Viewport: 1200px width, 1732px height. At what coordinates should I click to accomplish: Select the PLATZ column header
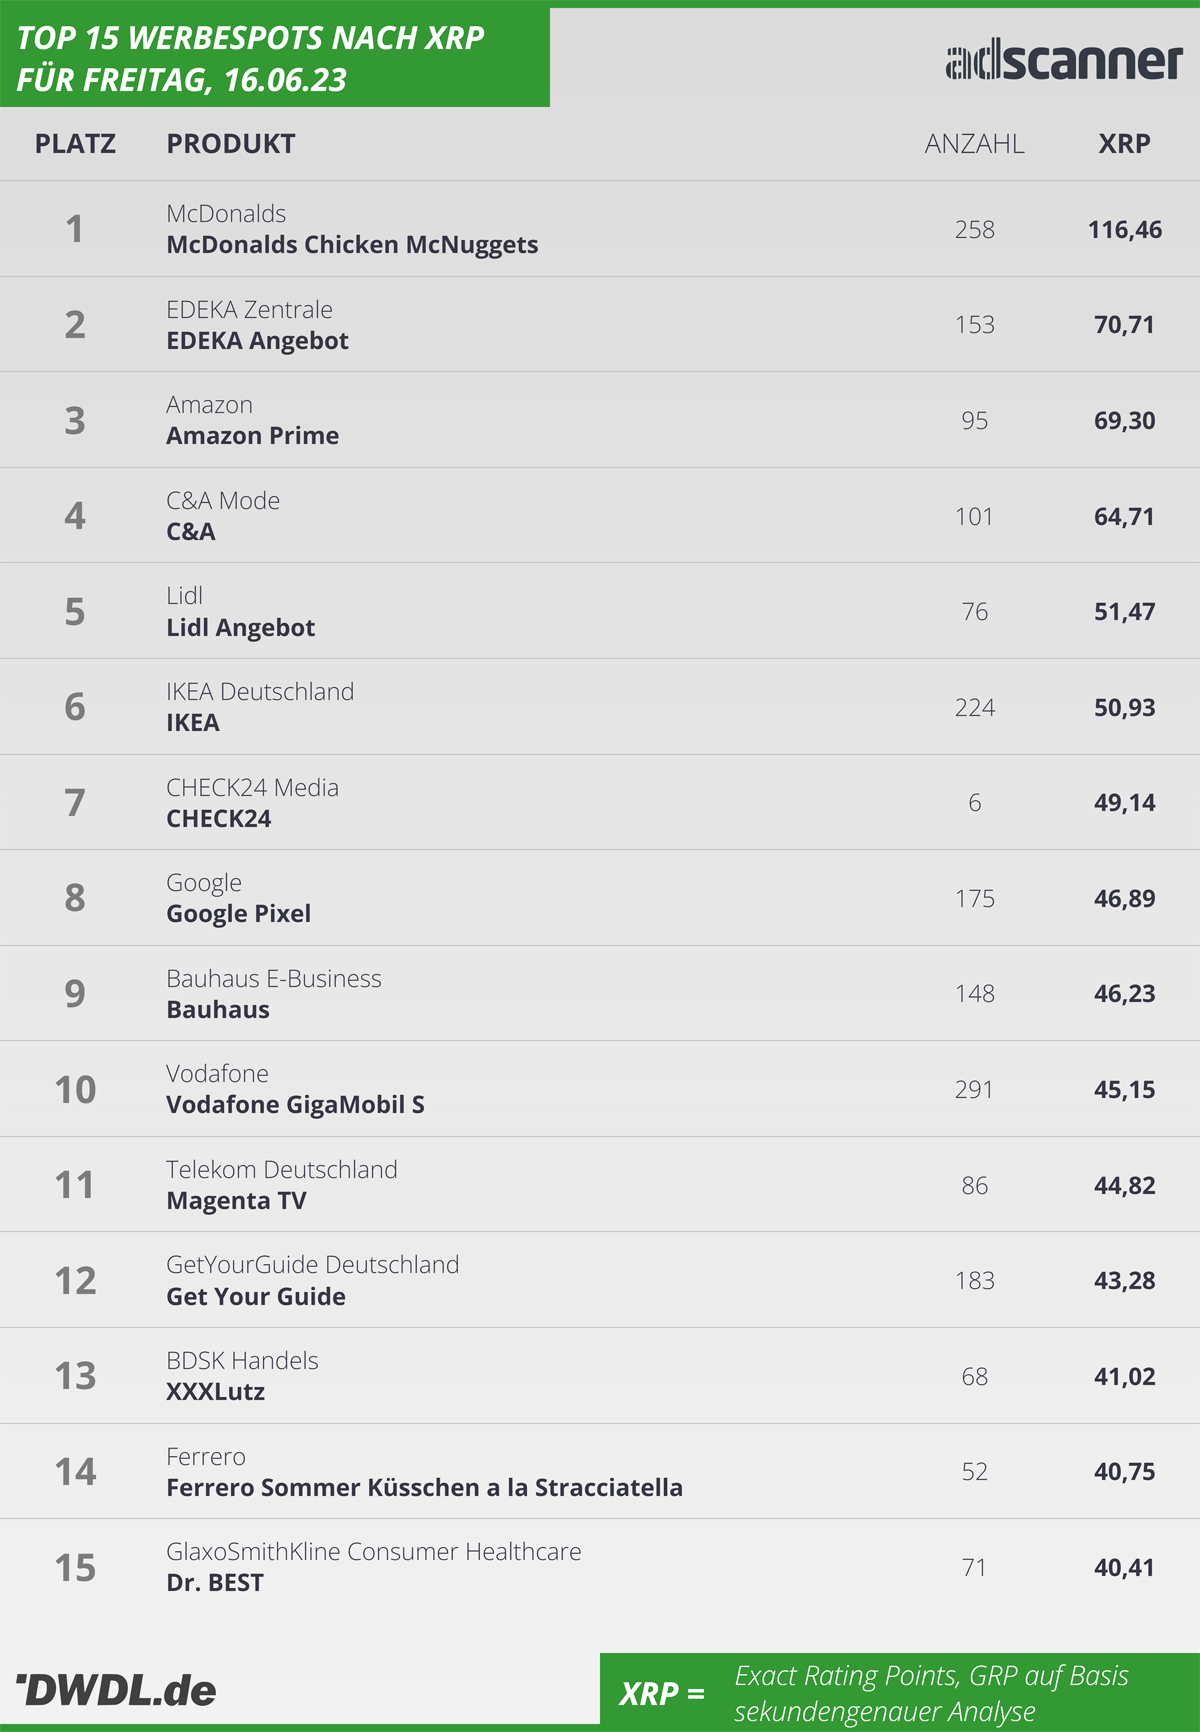[x=75, y=144]
